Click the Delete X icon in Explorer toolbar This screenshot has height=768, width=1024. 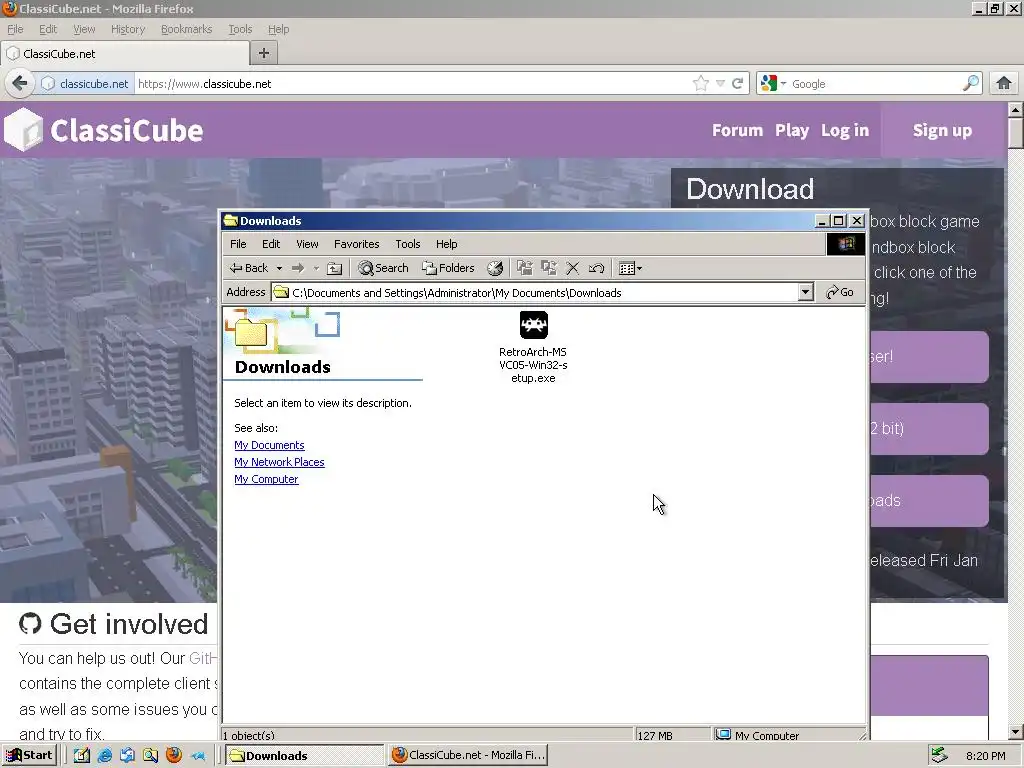[573, 268]
